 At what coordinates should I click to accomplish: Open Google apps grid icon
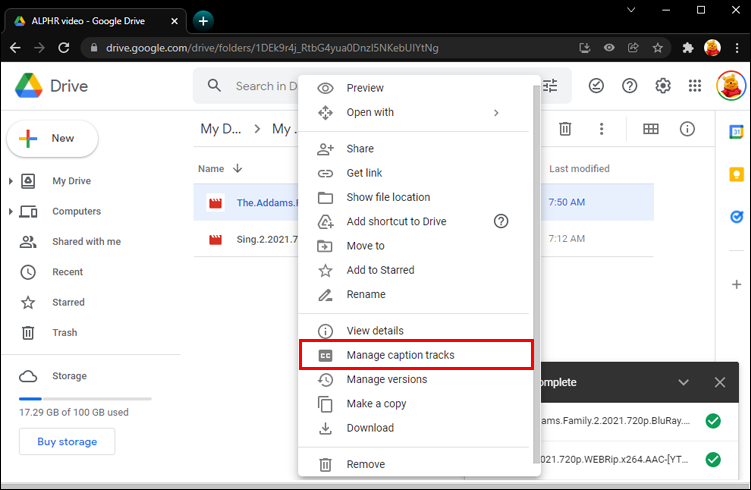694,86
